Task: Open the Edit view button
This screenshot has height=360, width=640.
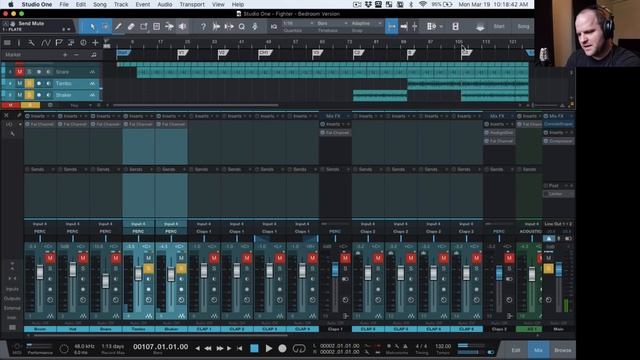Action: [516, 350]
